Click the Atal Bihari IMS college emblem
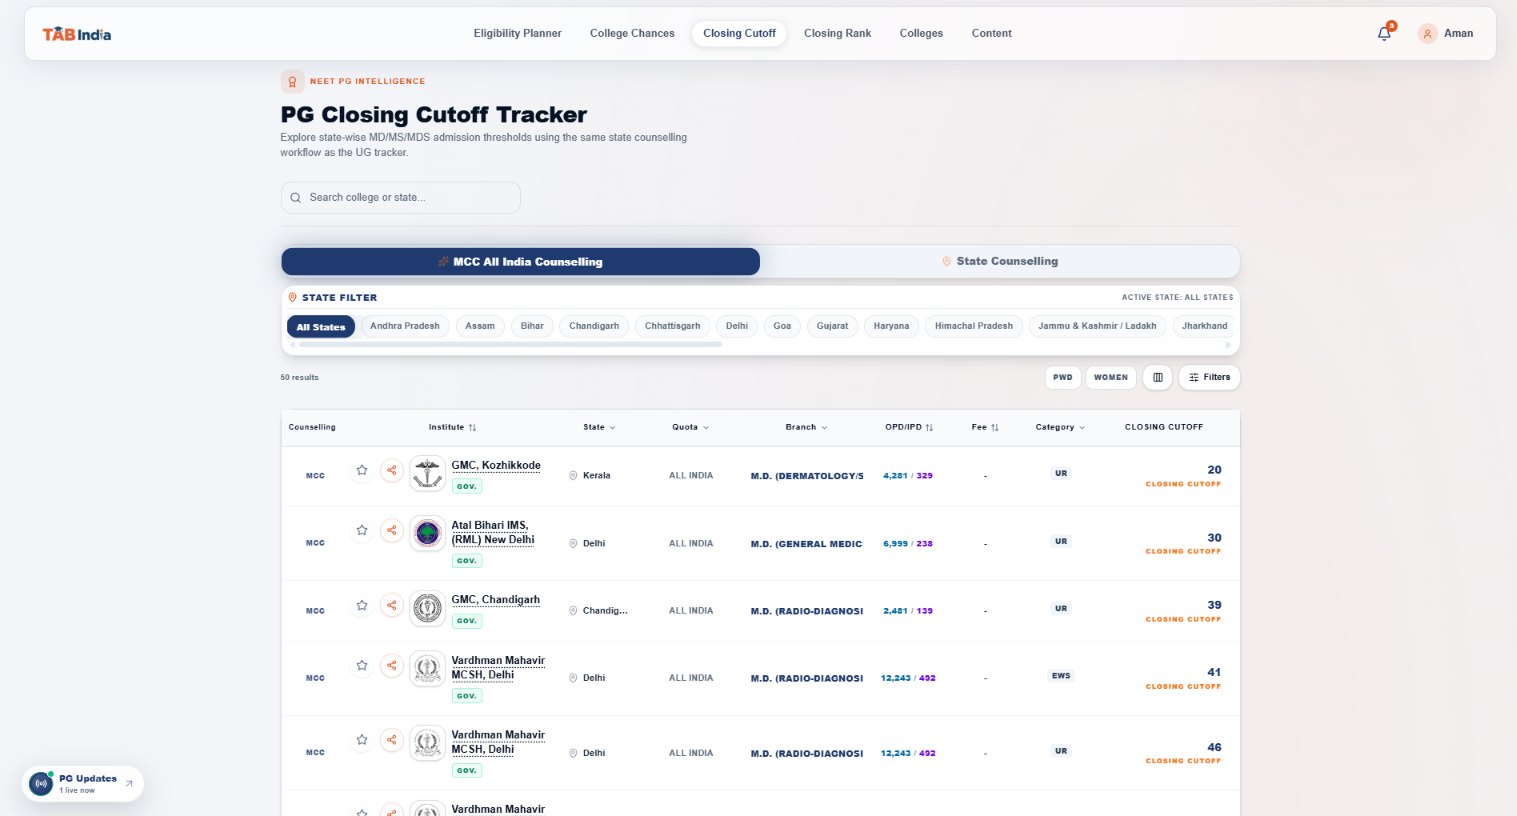1517x816 pixels. click(428, 533)
